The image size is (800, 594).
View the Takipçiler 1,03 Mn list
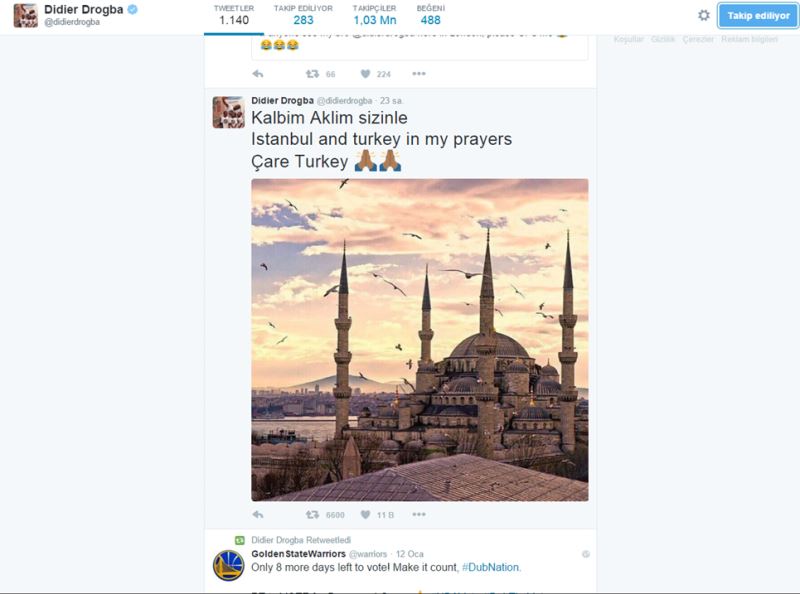click(x=374, y=15)
